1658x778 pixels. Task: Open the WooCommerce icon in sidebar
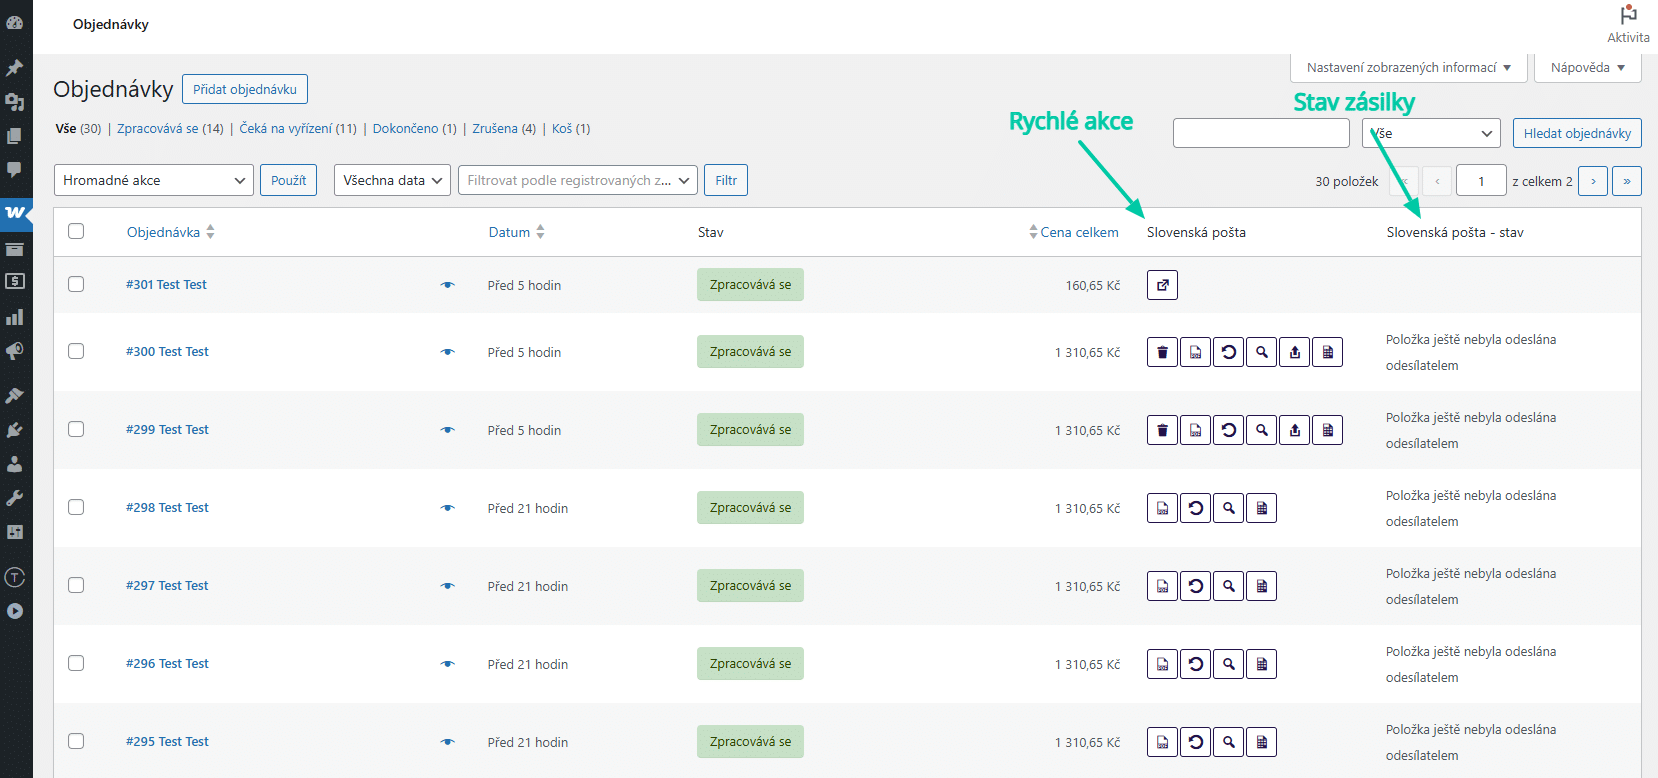15,212
